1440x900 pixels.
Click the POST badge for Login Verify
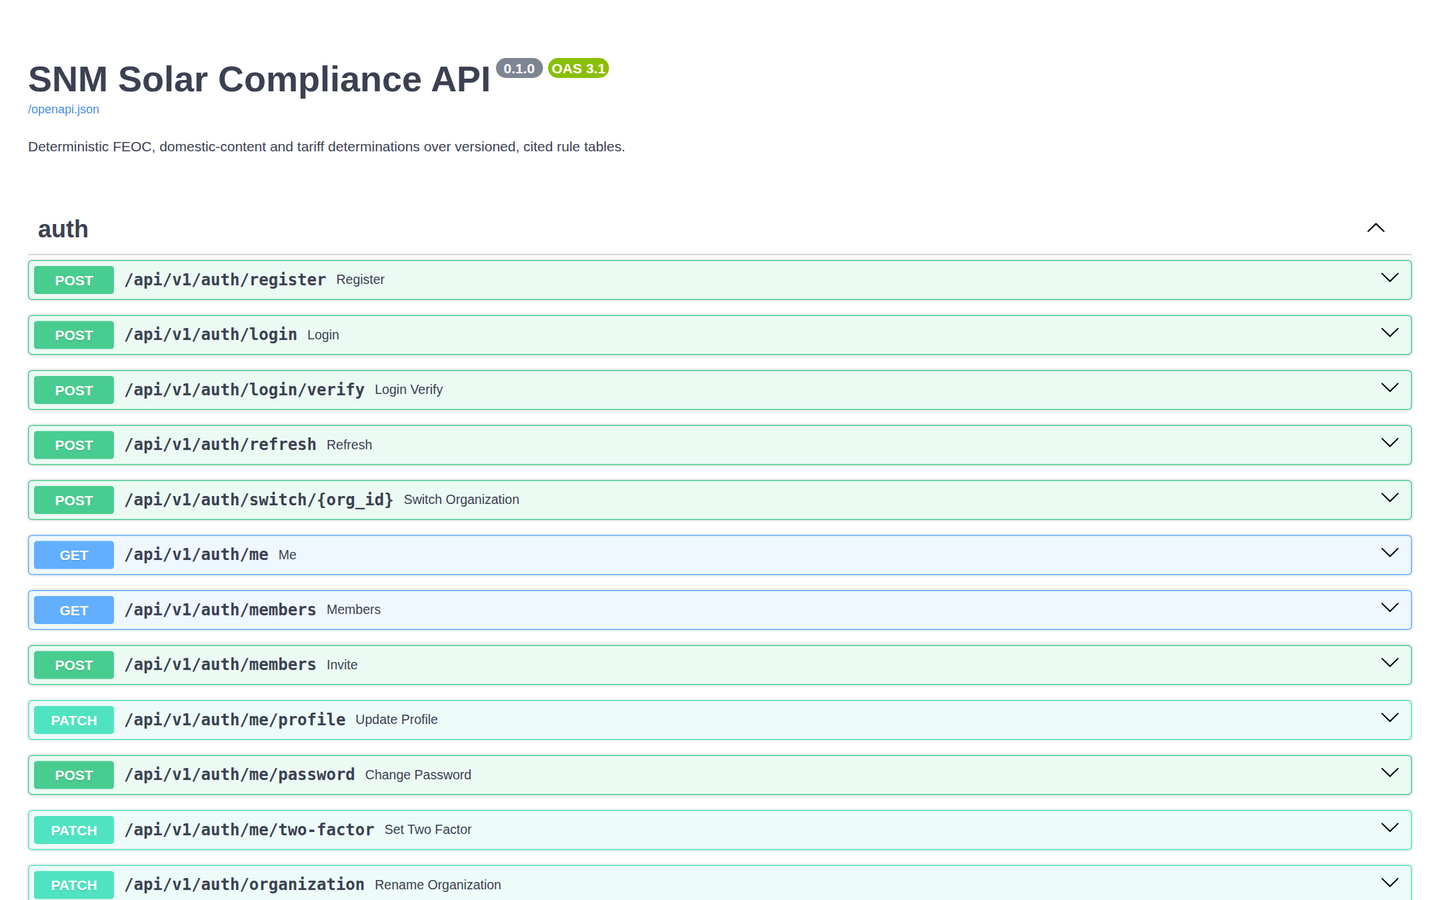74,390
